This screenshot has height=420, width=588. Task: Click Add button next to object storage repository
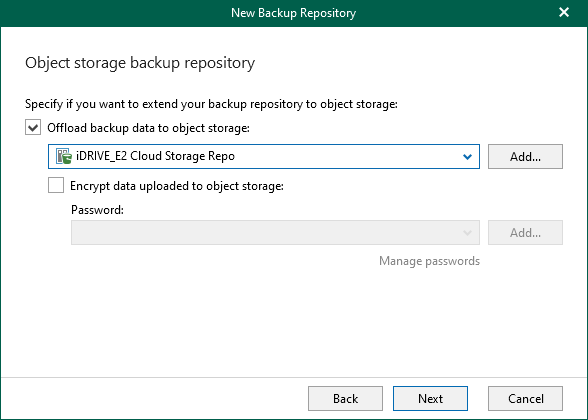(x=525, y=156)
